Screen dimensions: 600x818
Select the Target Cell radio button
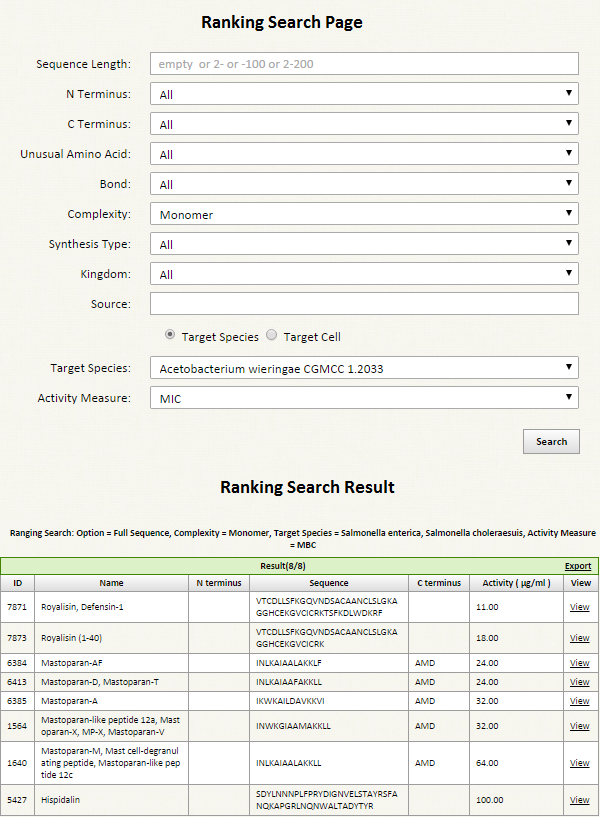[x=271, y=334]
